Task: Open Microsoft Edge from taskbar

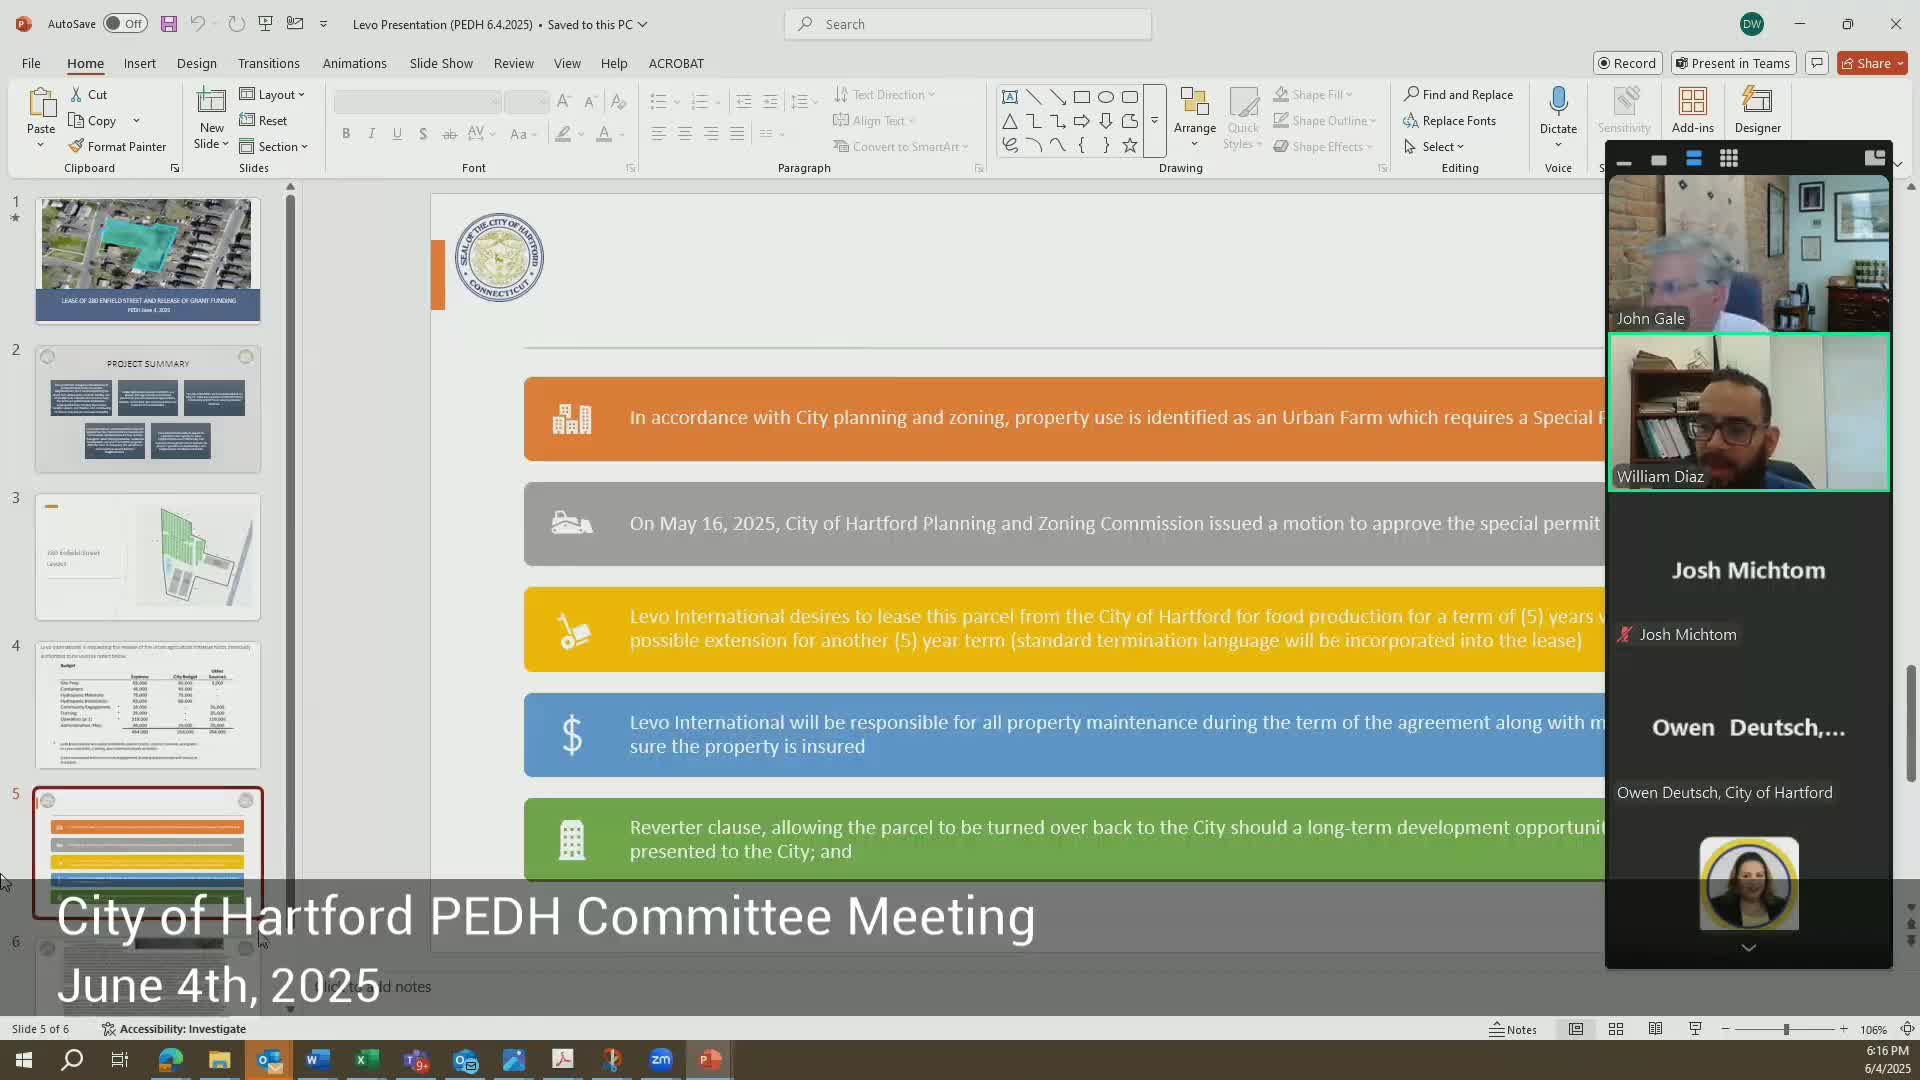Action: (171, 1060)
